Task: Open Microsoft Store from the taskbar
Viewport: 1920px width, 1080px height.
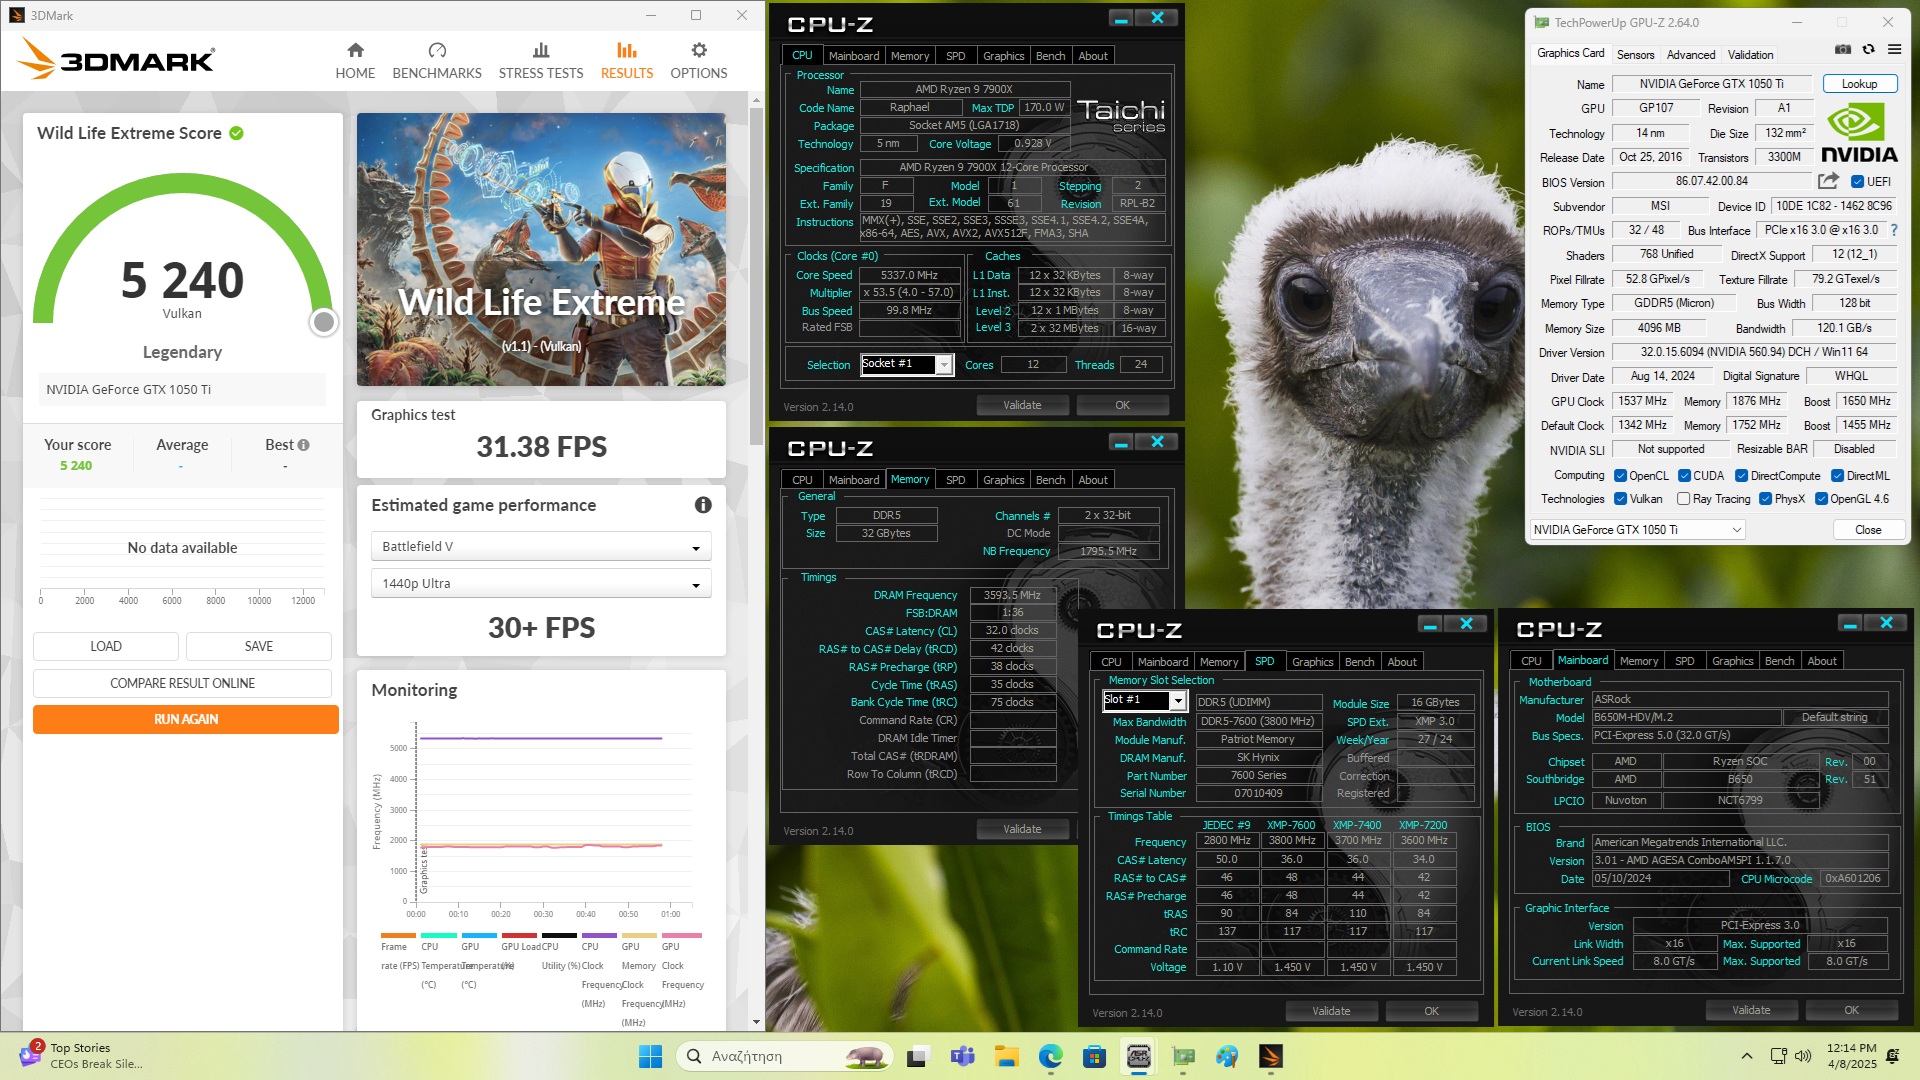Action: point(1094,1056)
